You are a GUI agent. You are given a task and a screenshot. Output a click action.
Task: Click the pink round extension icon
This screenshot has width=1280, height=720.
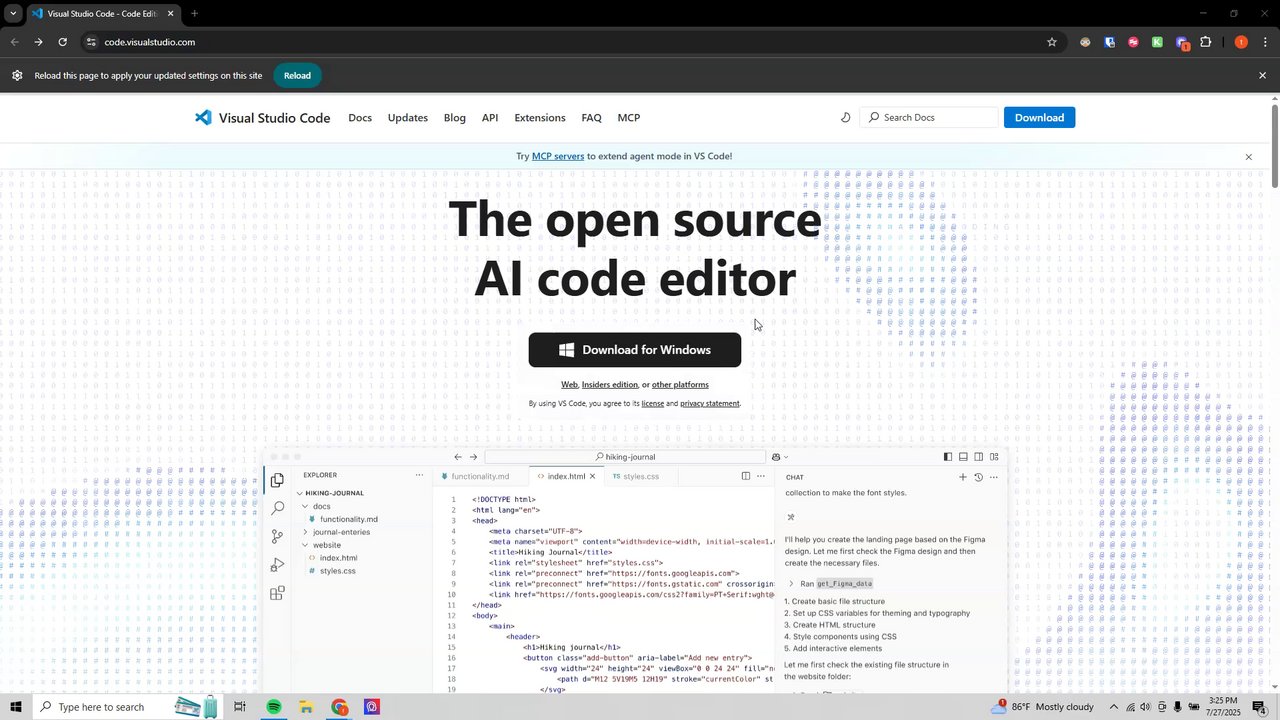(1133, 42)
